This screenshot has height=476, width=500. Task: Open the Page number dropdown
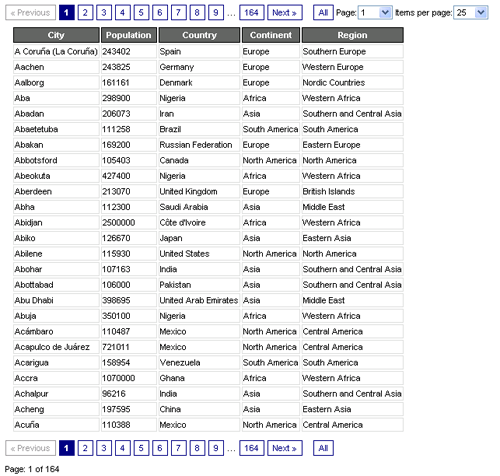coord(375,13)
